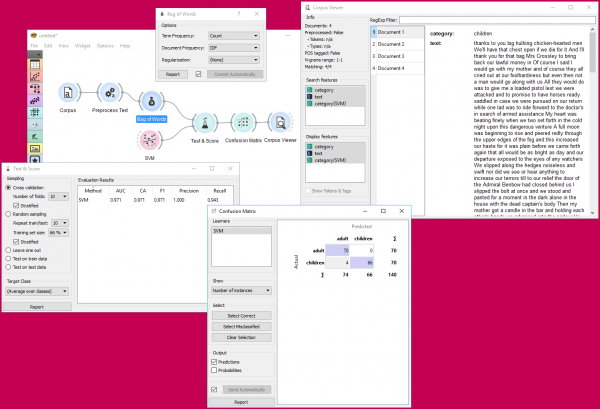This screenshot has width=600, height=409.
Task: Click Select Correct button
Action: pos(241,316)
